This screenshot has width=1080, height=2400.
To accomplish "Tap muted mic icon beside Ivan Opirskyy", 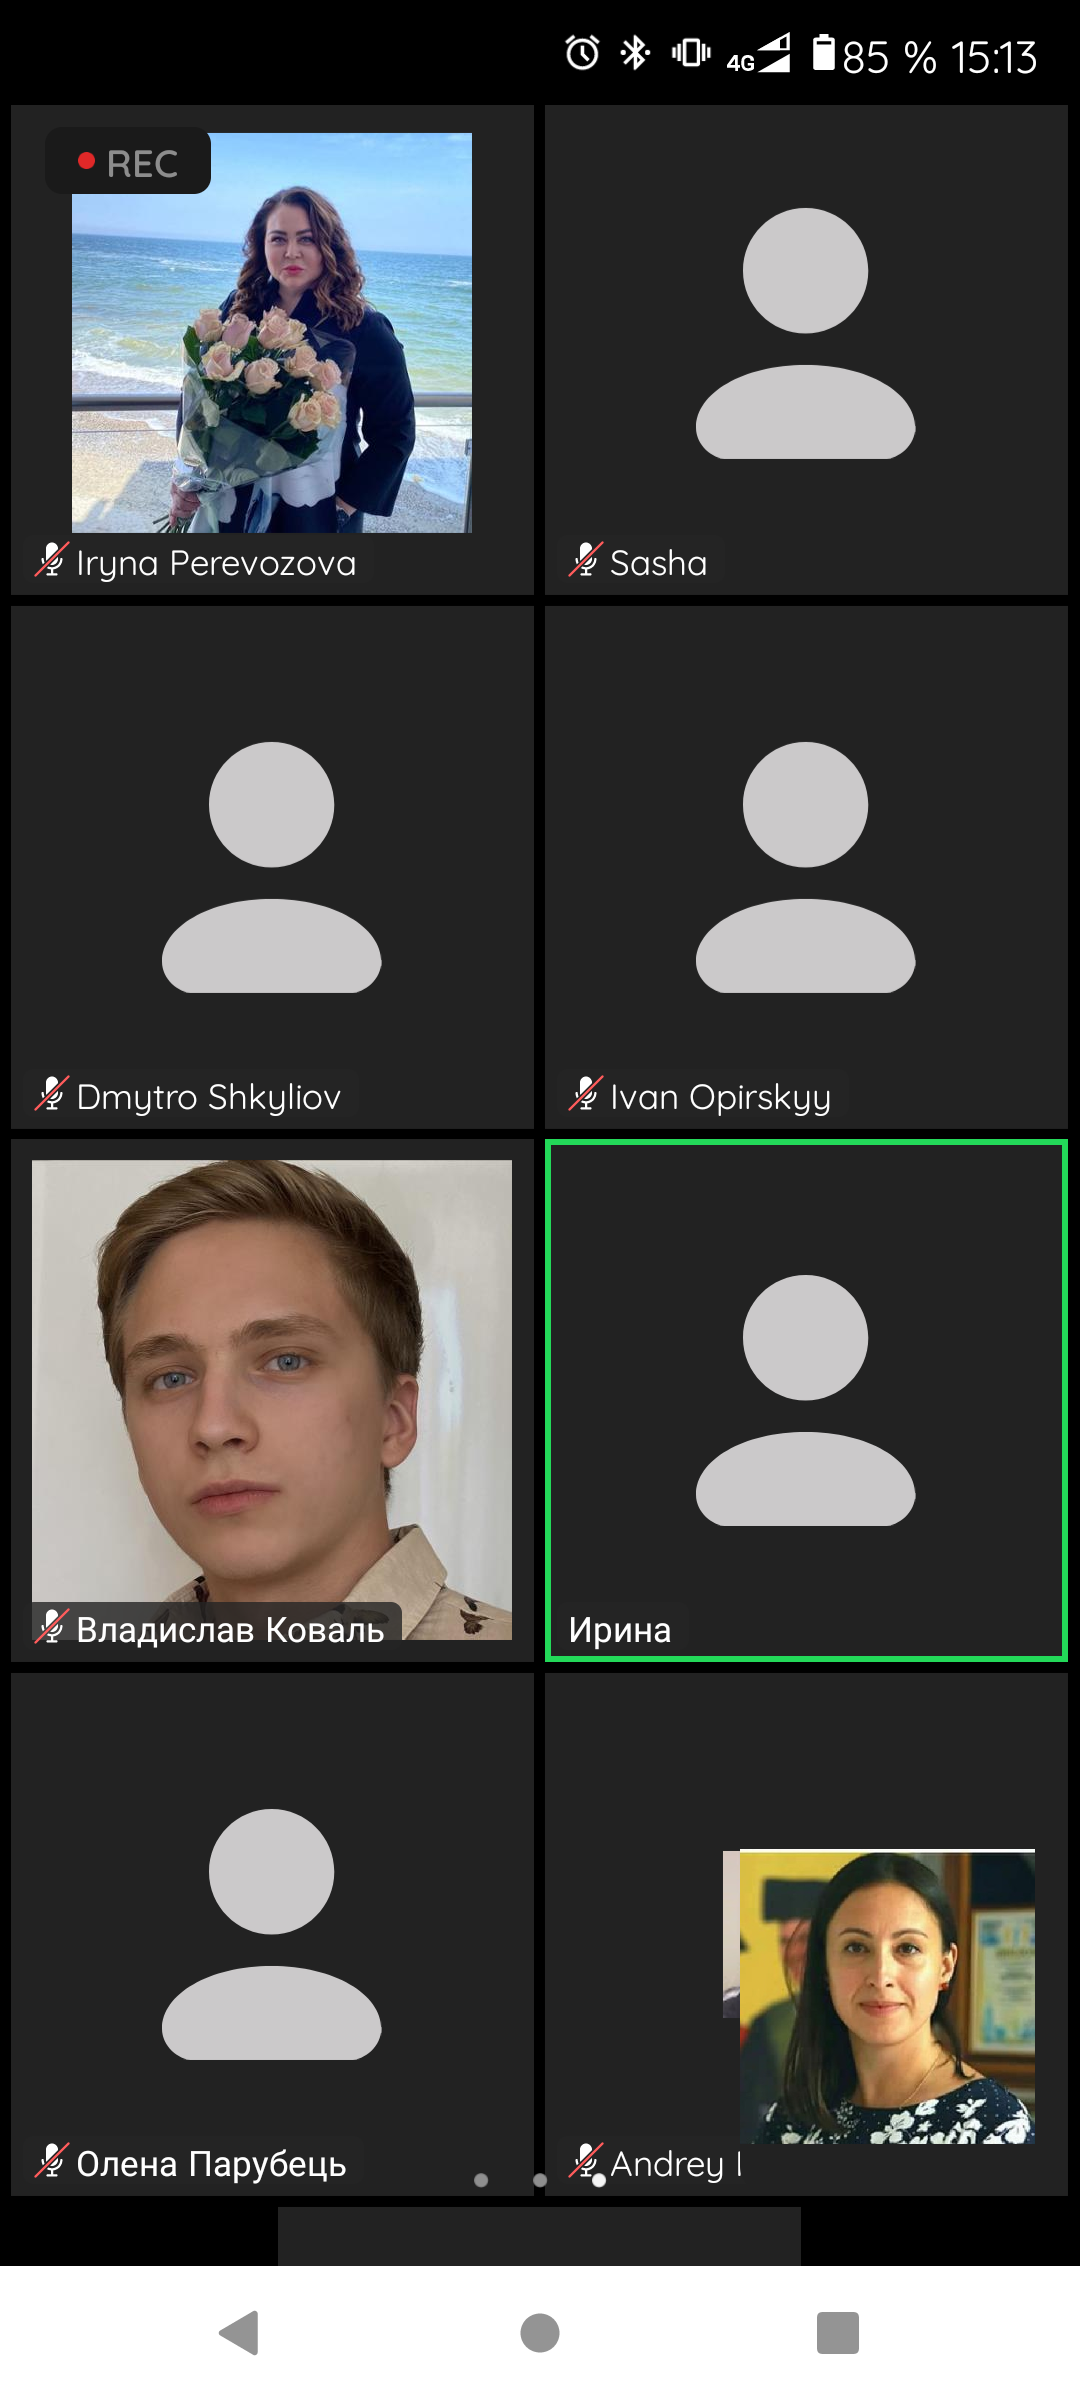I will [586, 1095].
